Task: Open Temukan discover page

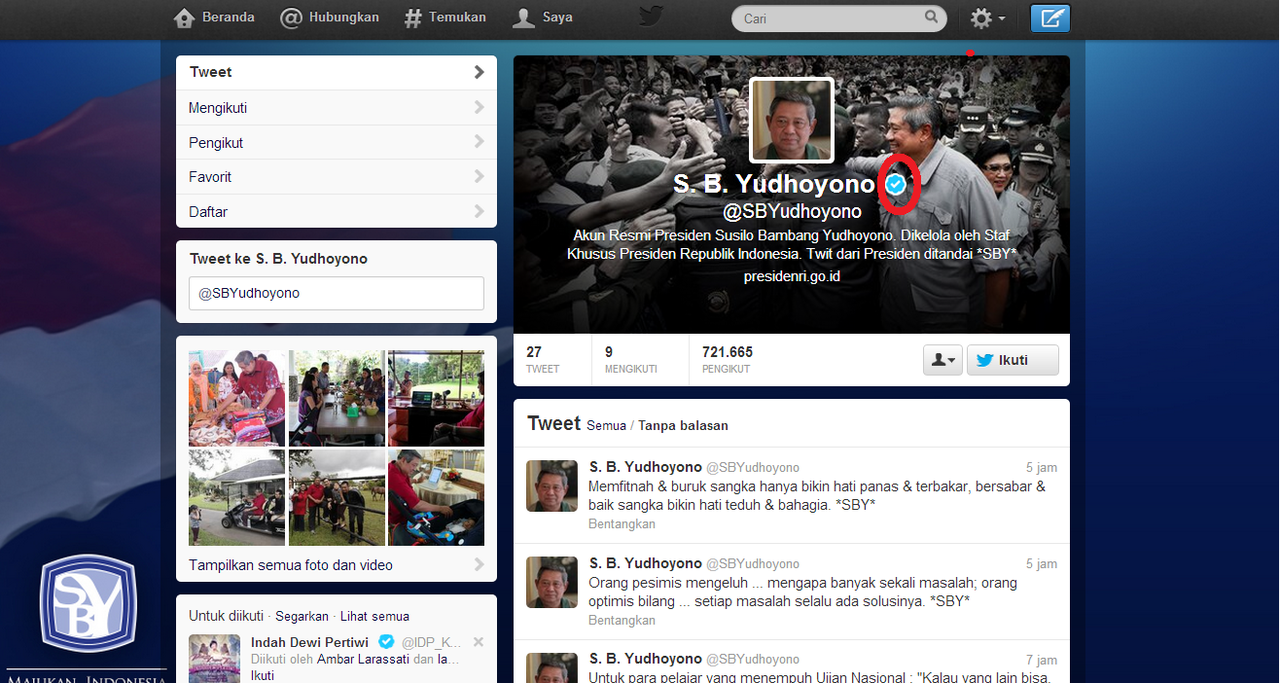Action: tap(445, 17)
